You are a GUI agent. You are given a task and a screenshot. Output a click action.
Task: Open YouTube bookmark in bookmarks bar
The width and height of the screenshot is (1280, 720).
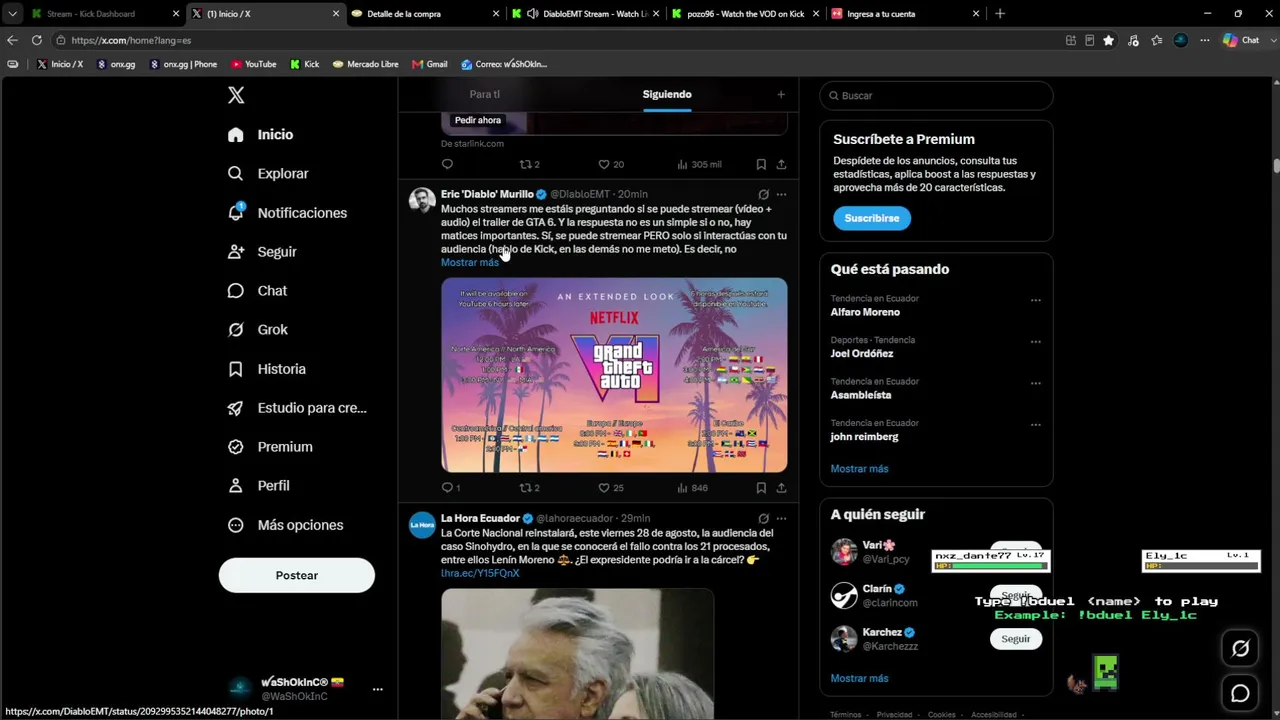tap(254, 64)
